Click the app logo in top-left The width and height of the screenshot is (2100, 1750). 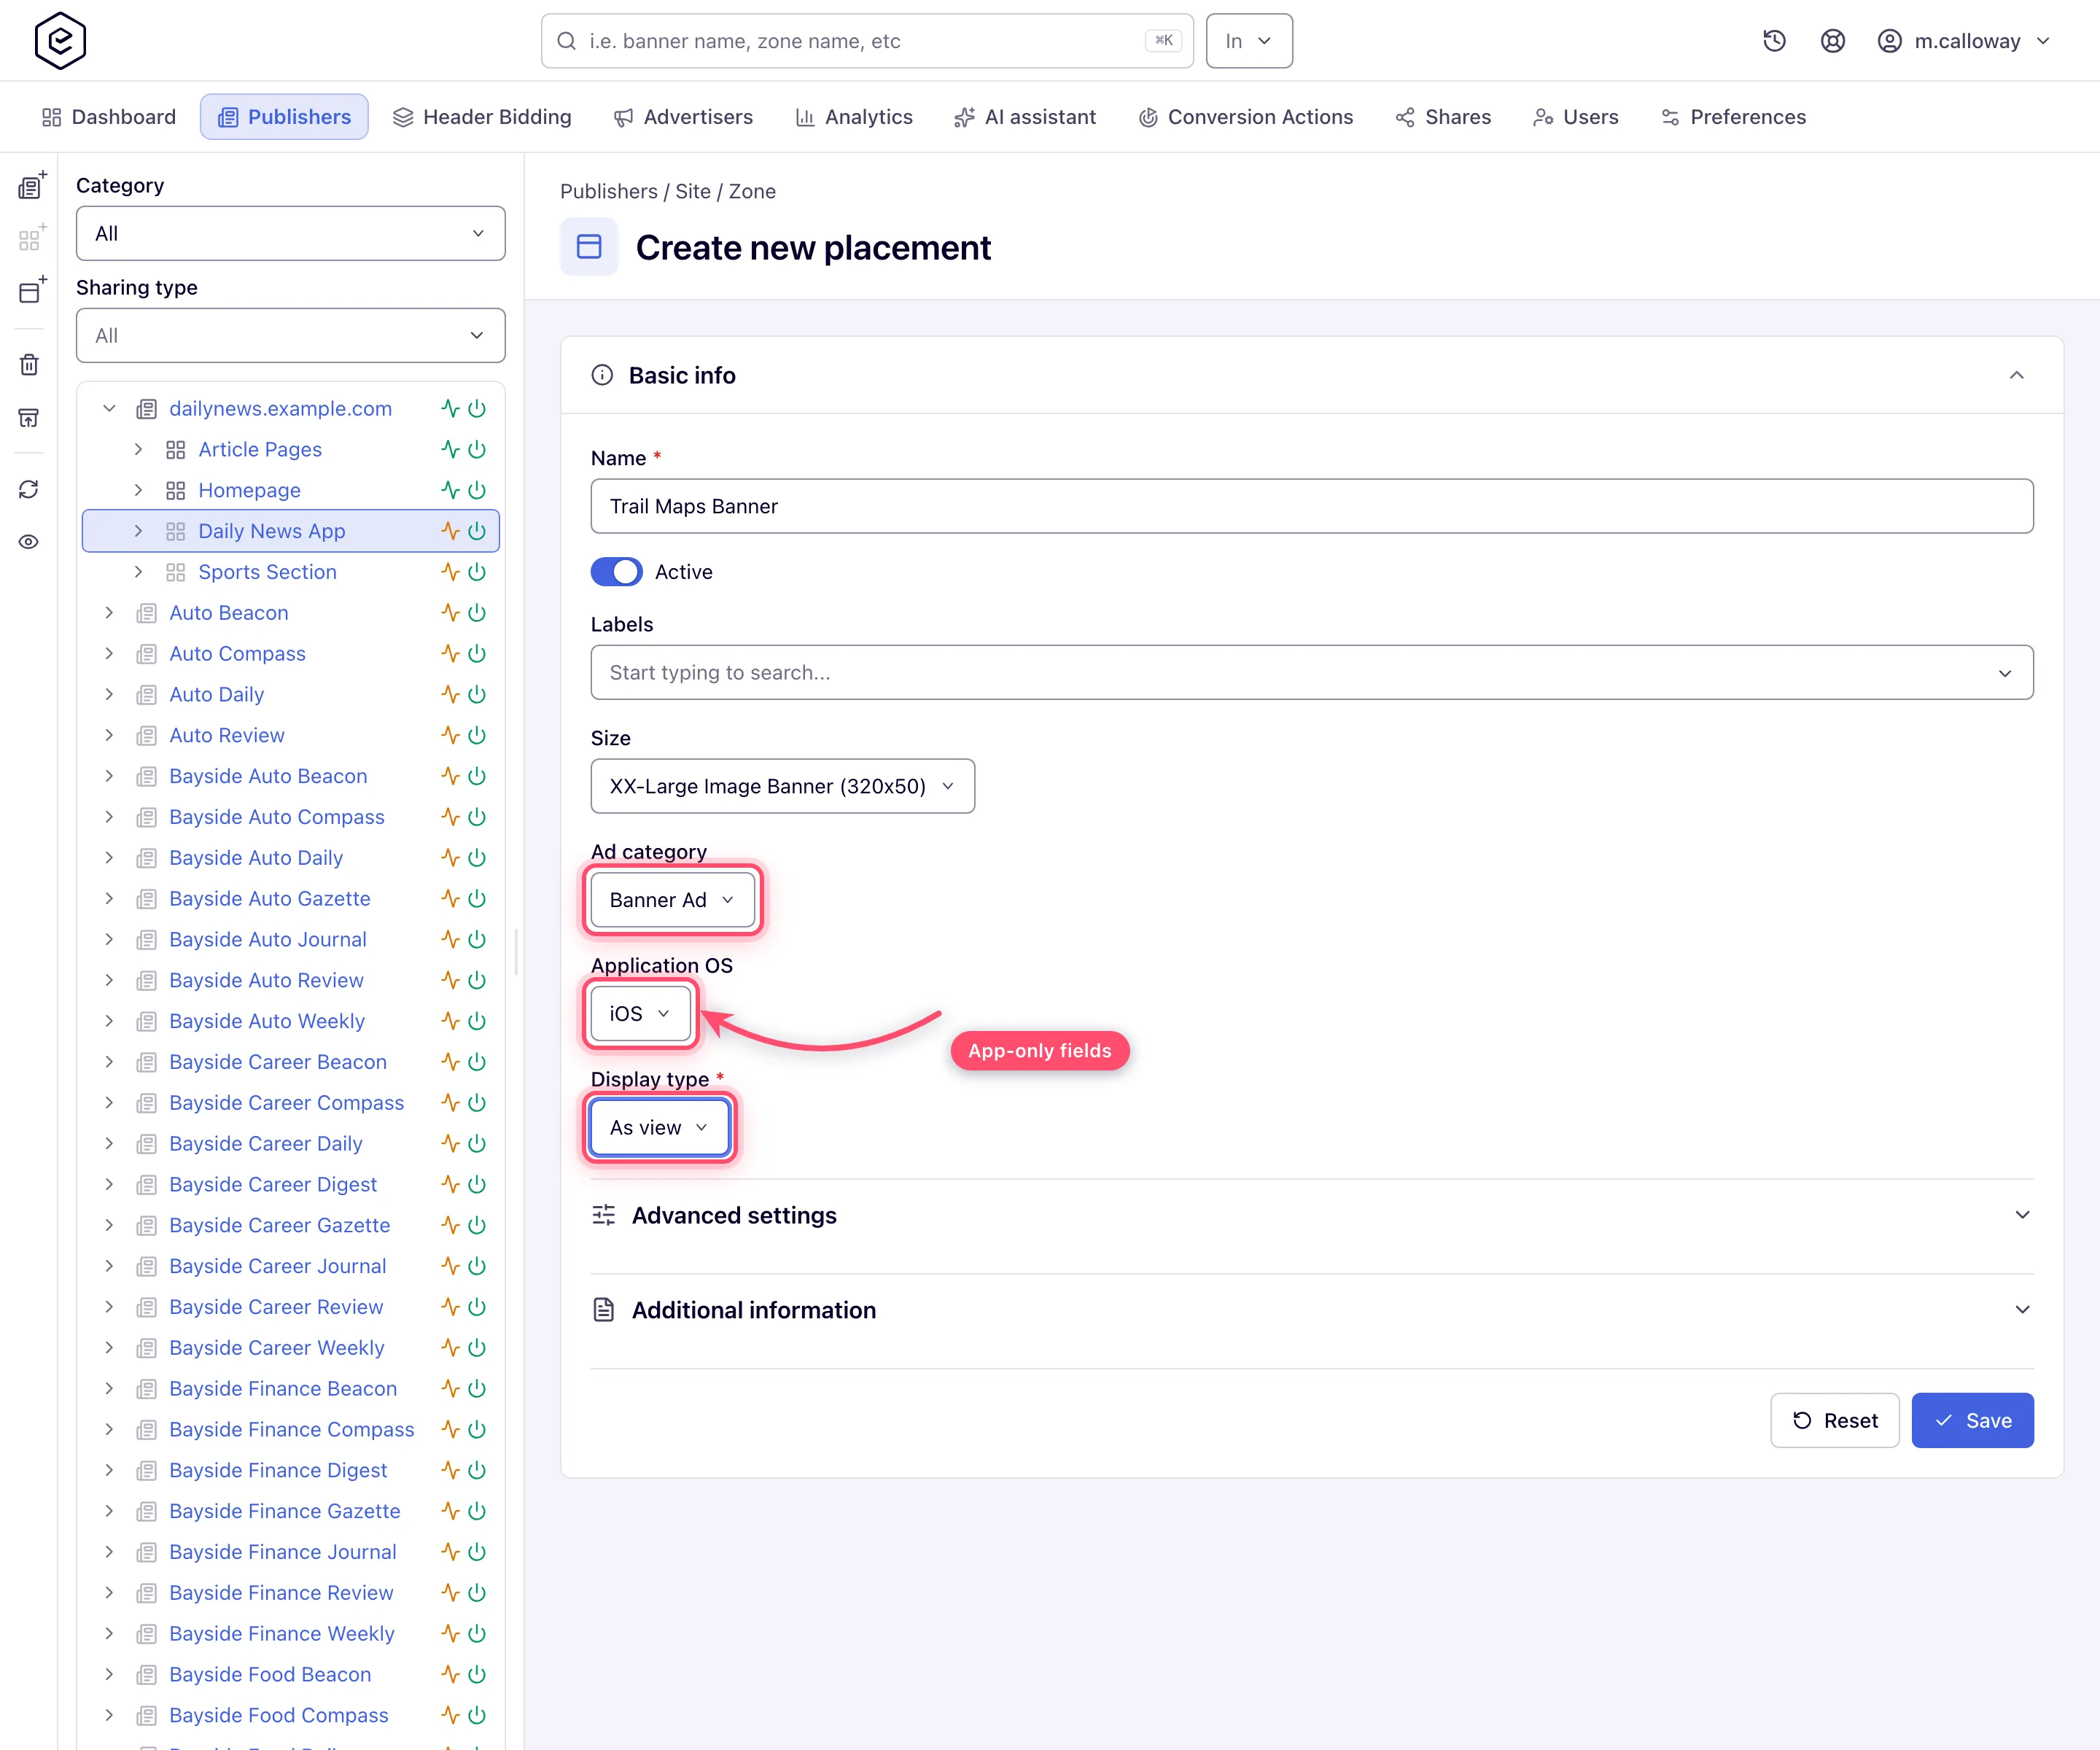pos(60,41)
